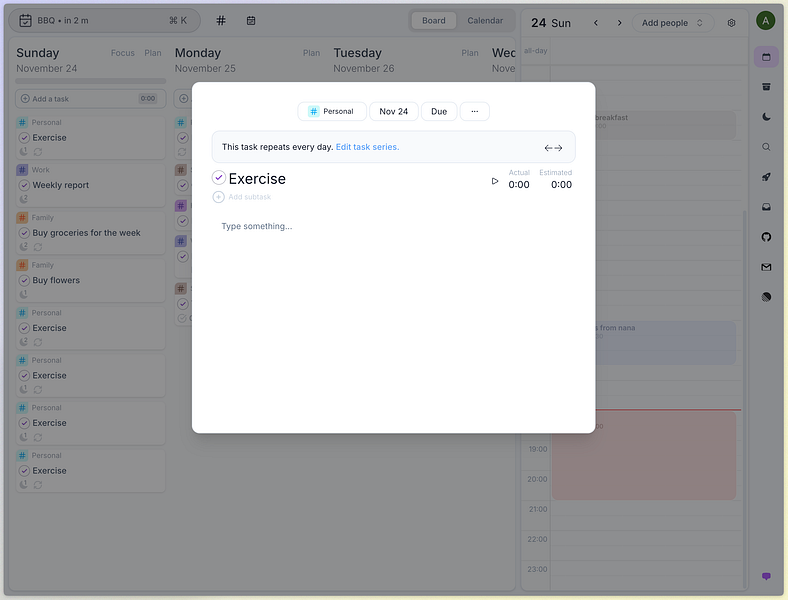The height and width of the screenshot is (600, 788).
Task: Click the dark round icon below mail
Action: click(766, 297)
